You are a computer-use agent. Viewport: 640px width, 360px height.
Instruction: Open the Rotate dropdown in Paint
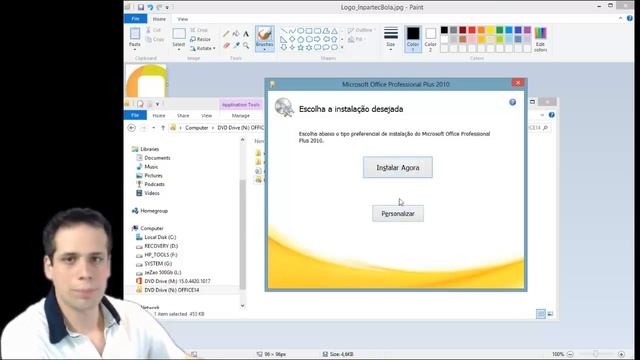click(x=202, y=48)
